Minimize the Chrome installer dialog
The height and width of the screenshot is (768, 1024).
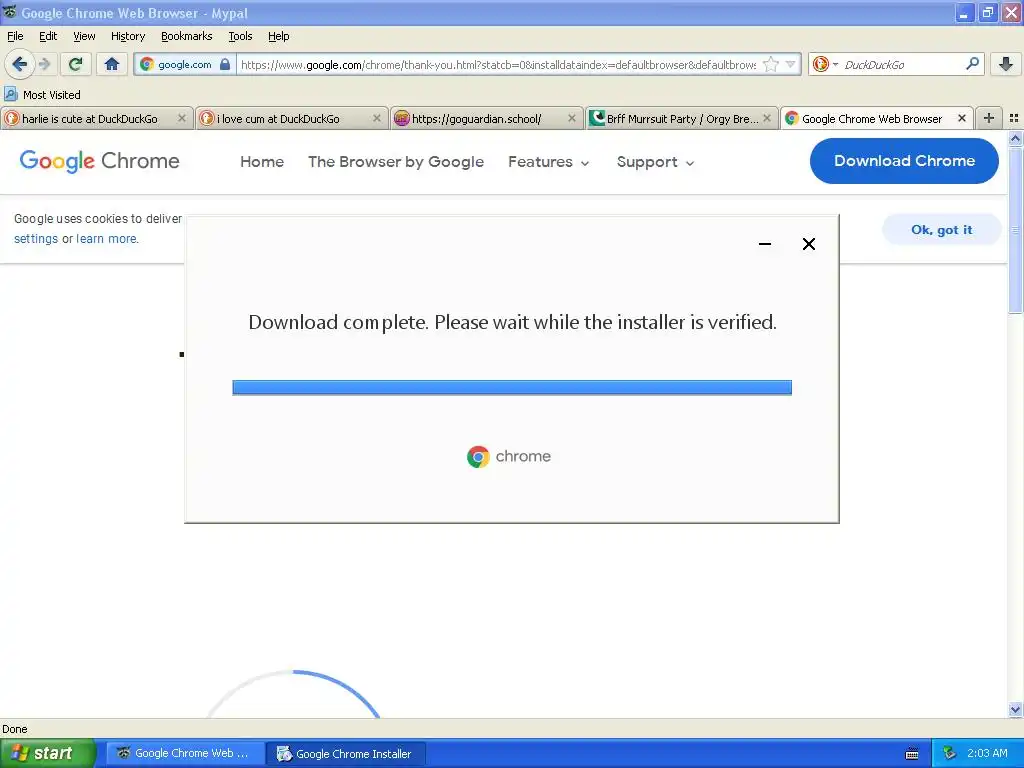765,244
